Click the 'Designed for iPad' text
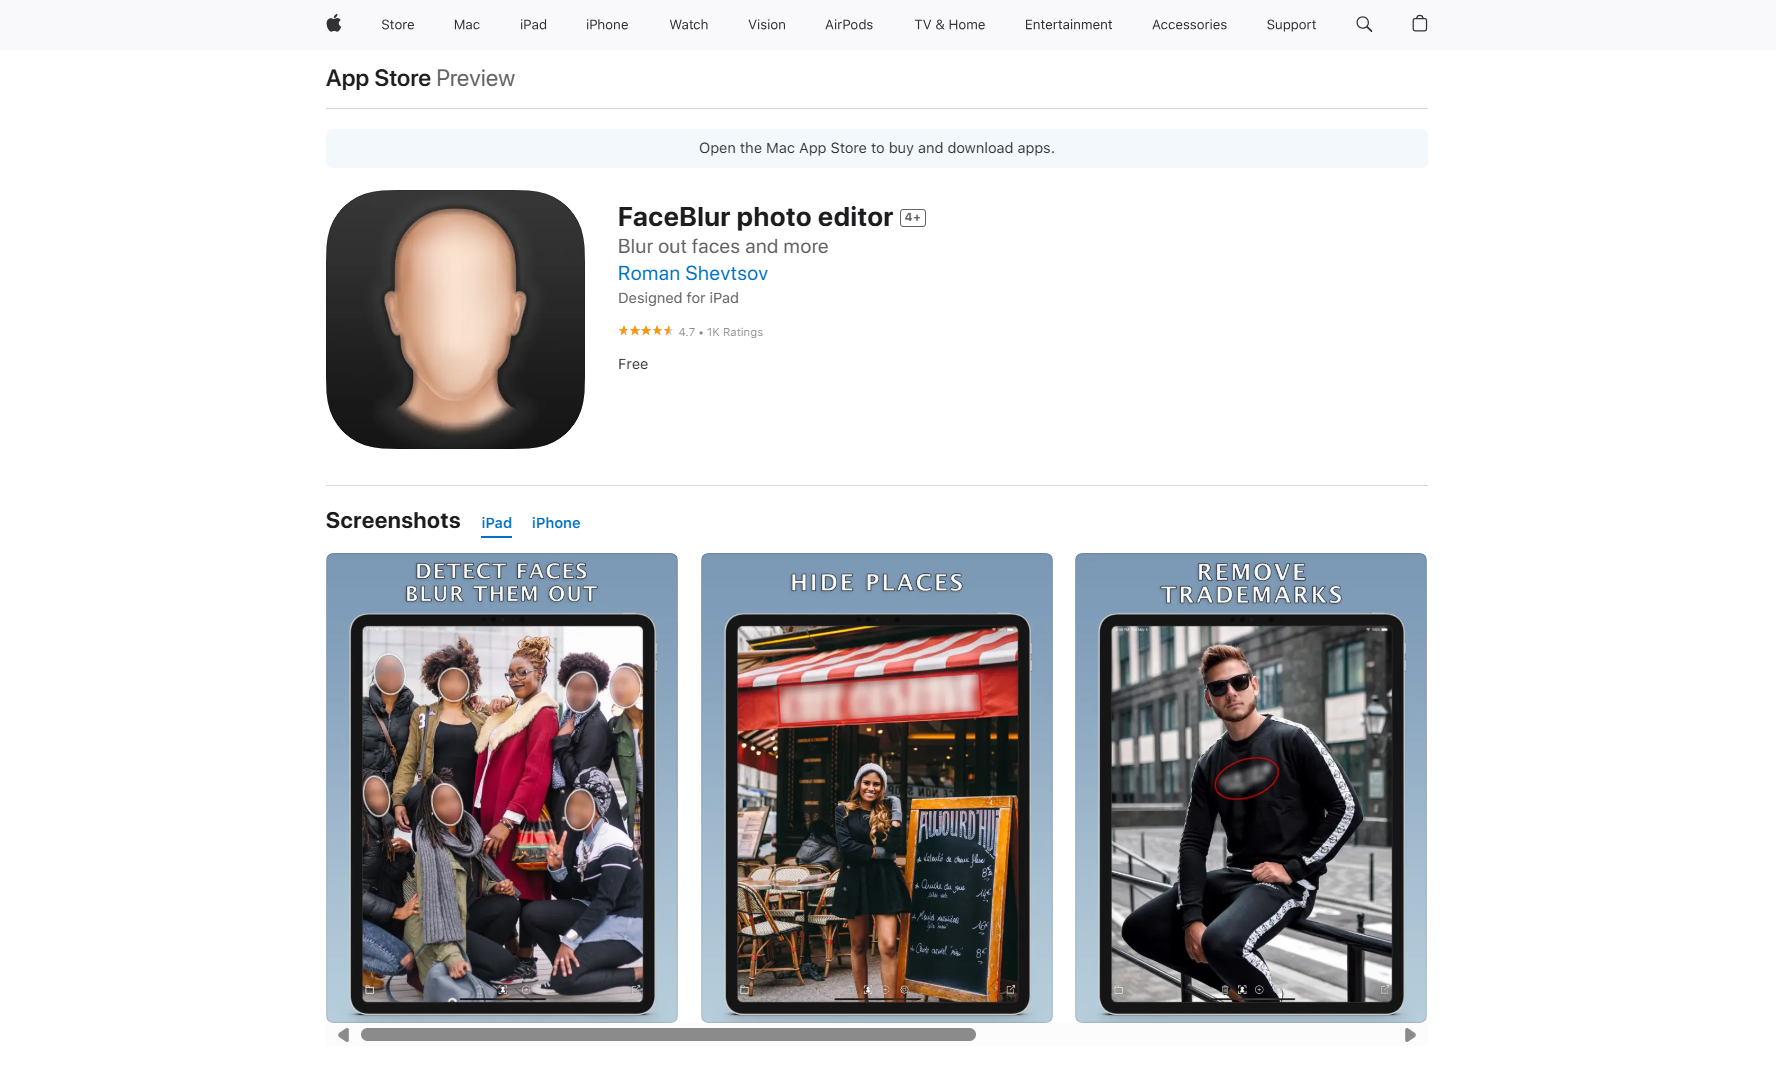 (678, 298)
